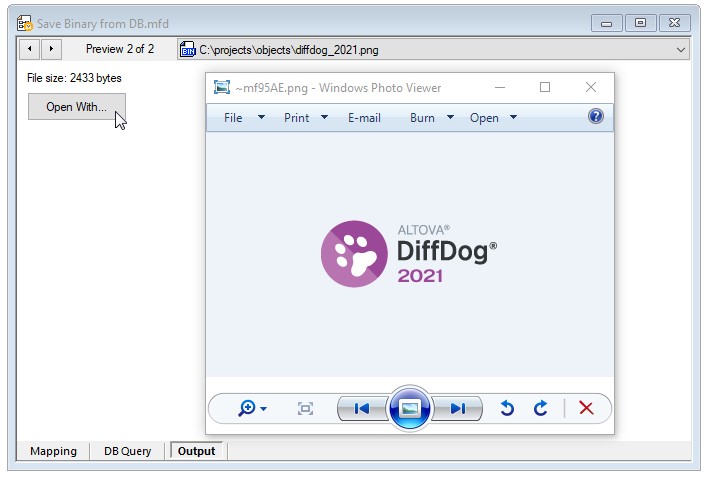The height and width of the screenshot is (479, 708).
Task: Click the actual size fit icon
Action: pyautogui.click(x=305, y=409)
